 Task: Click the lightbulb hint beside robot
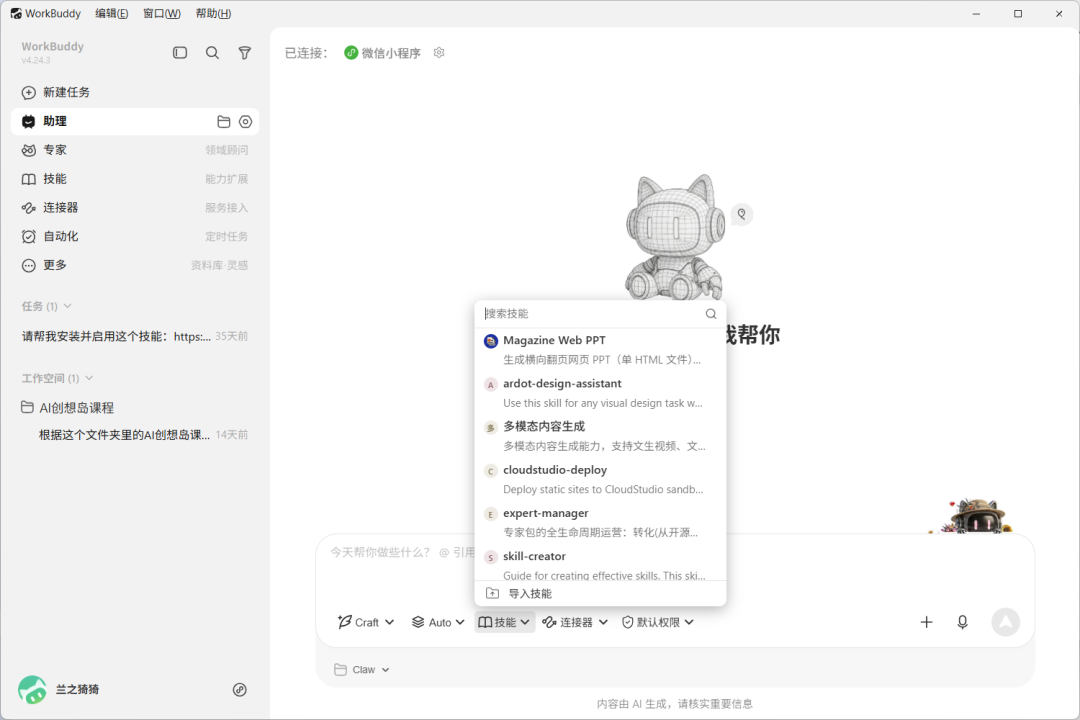742,214
